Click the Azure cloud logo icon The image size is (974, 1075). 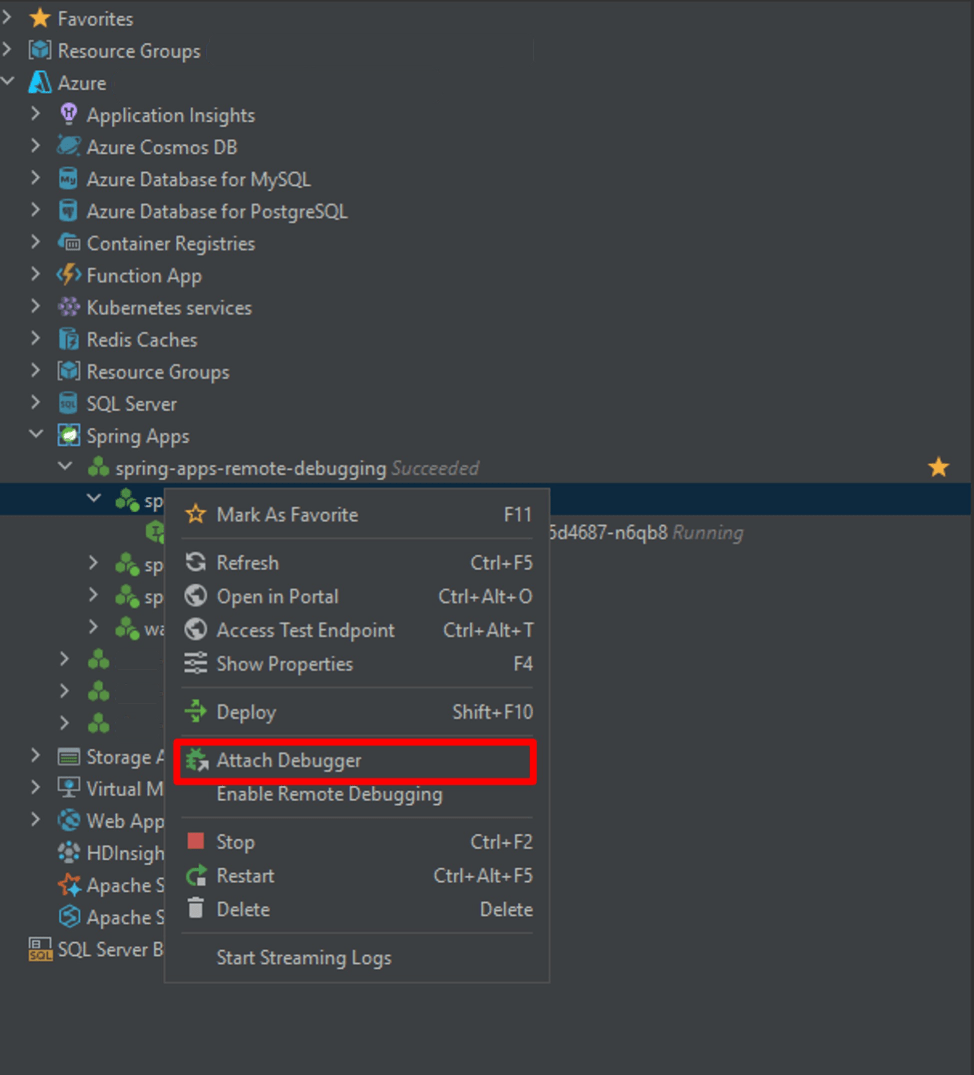point(39,83)
